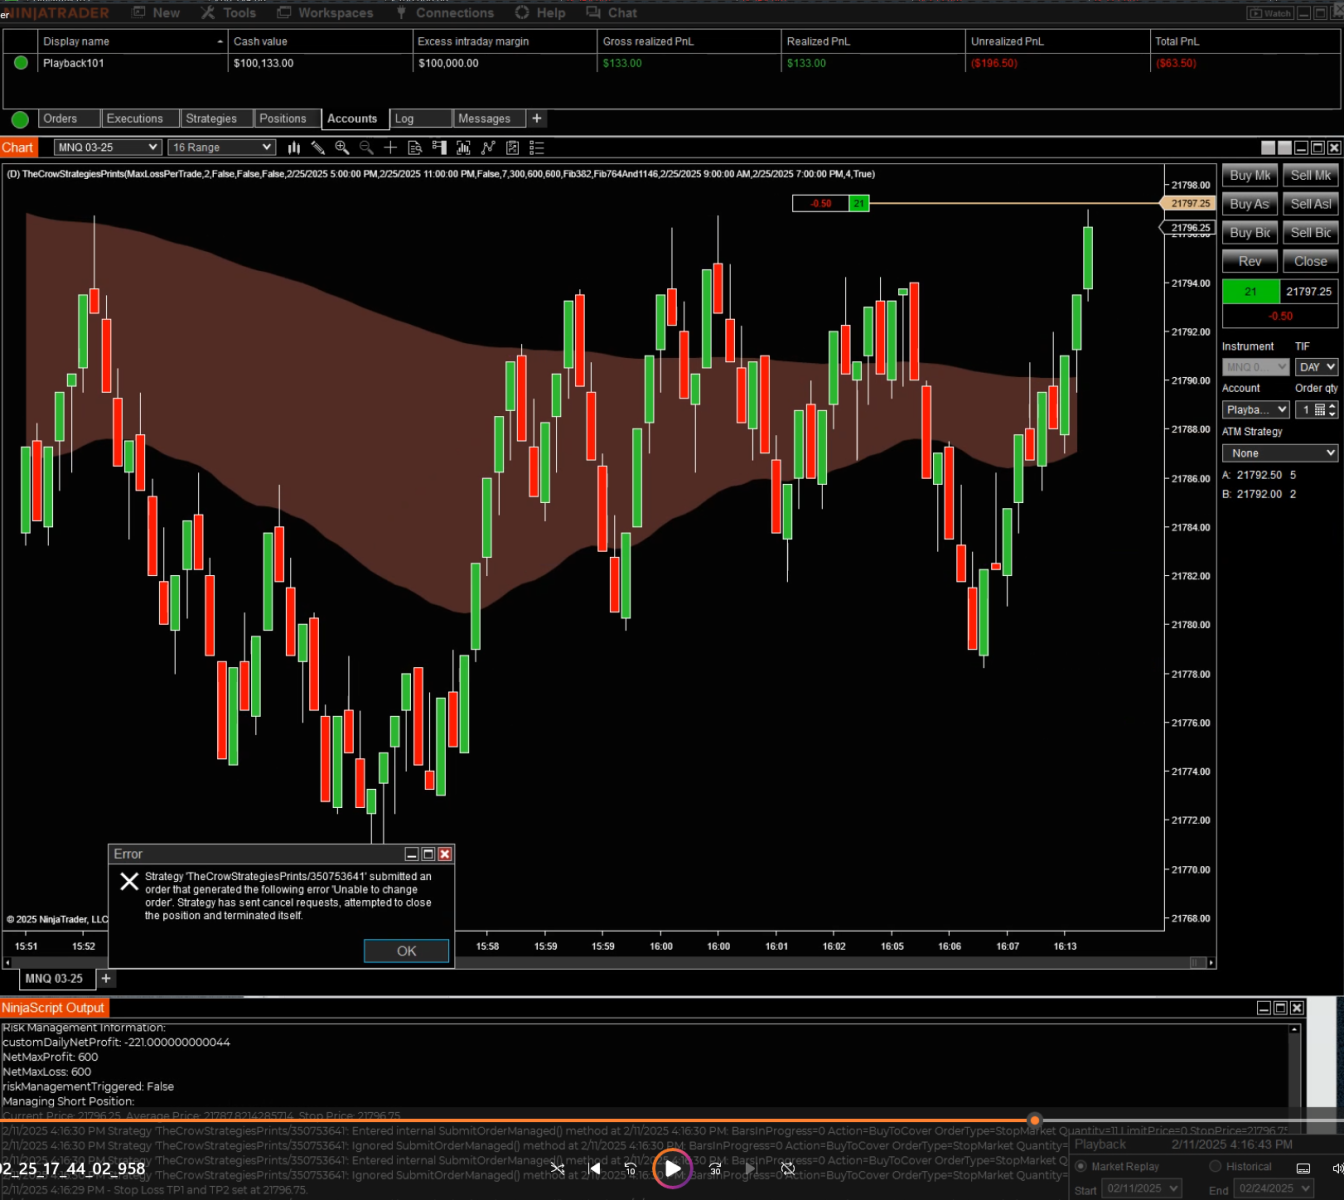Click OK in the Error dialog
1344x1200 pixels.
tap(406, 951)
